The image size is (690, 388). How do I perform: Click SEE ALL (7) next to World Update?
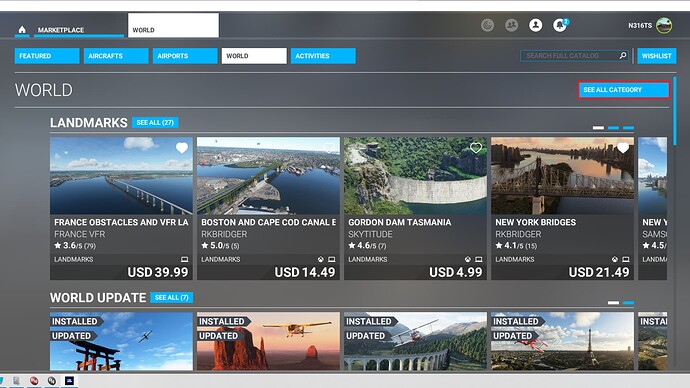pyautogui.click(x=172, y=297)
